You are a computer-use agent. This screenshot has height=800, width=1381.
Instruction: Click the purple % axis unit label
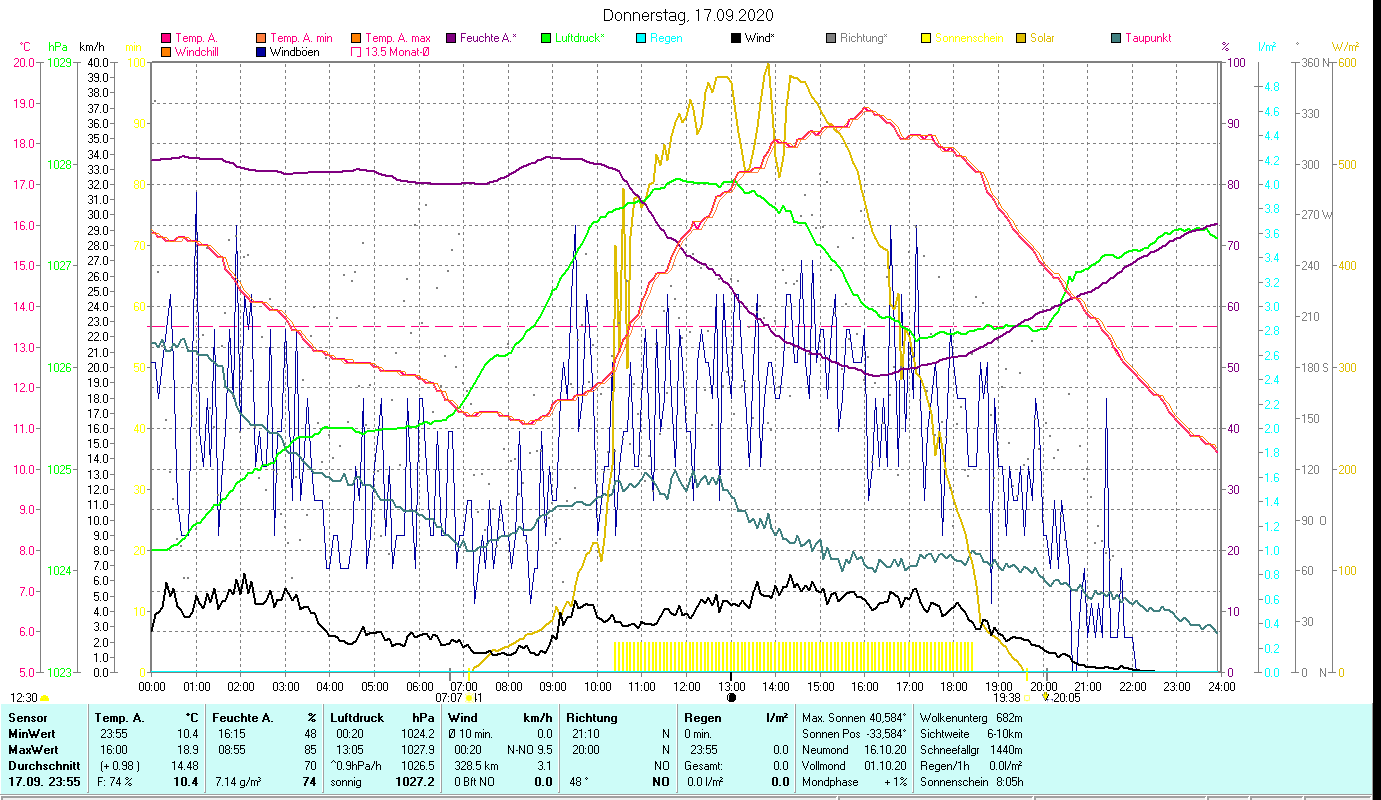point(1225,47)
